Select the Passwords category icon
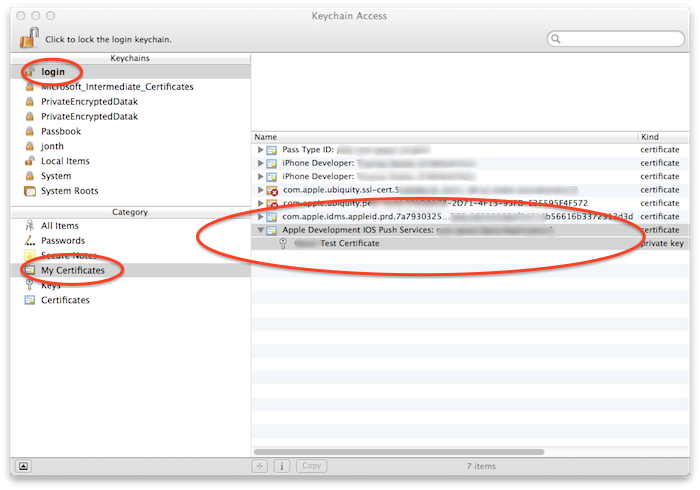Image resolution: width=700 pixels, height=490 pixels. coord(29,241)
